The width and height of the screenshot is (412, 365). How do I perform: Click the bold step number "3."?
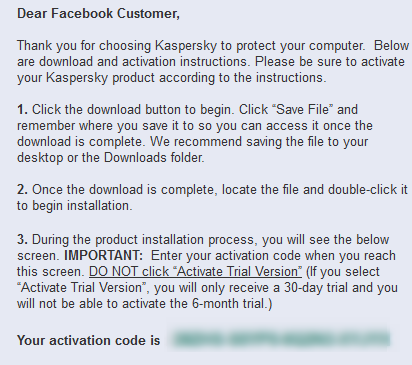(x=22, y=240)
